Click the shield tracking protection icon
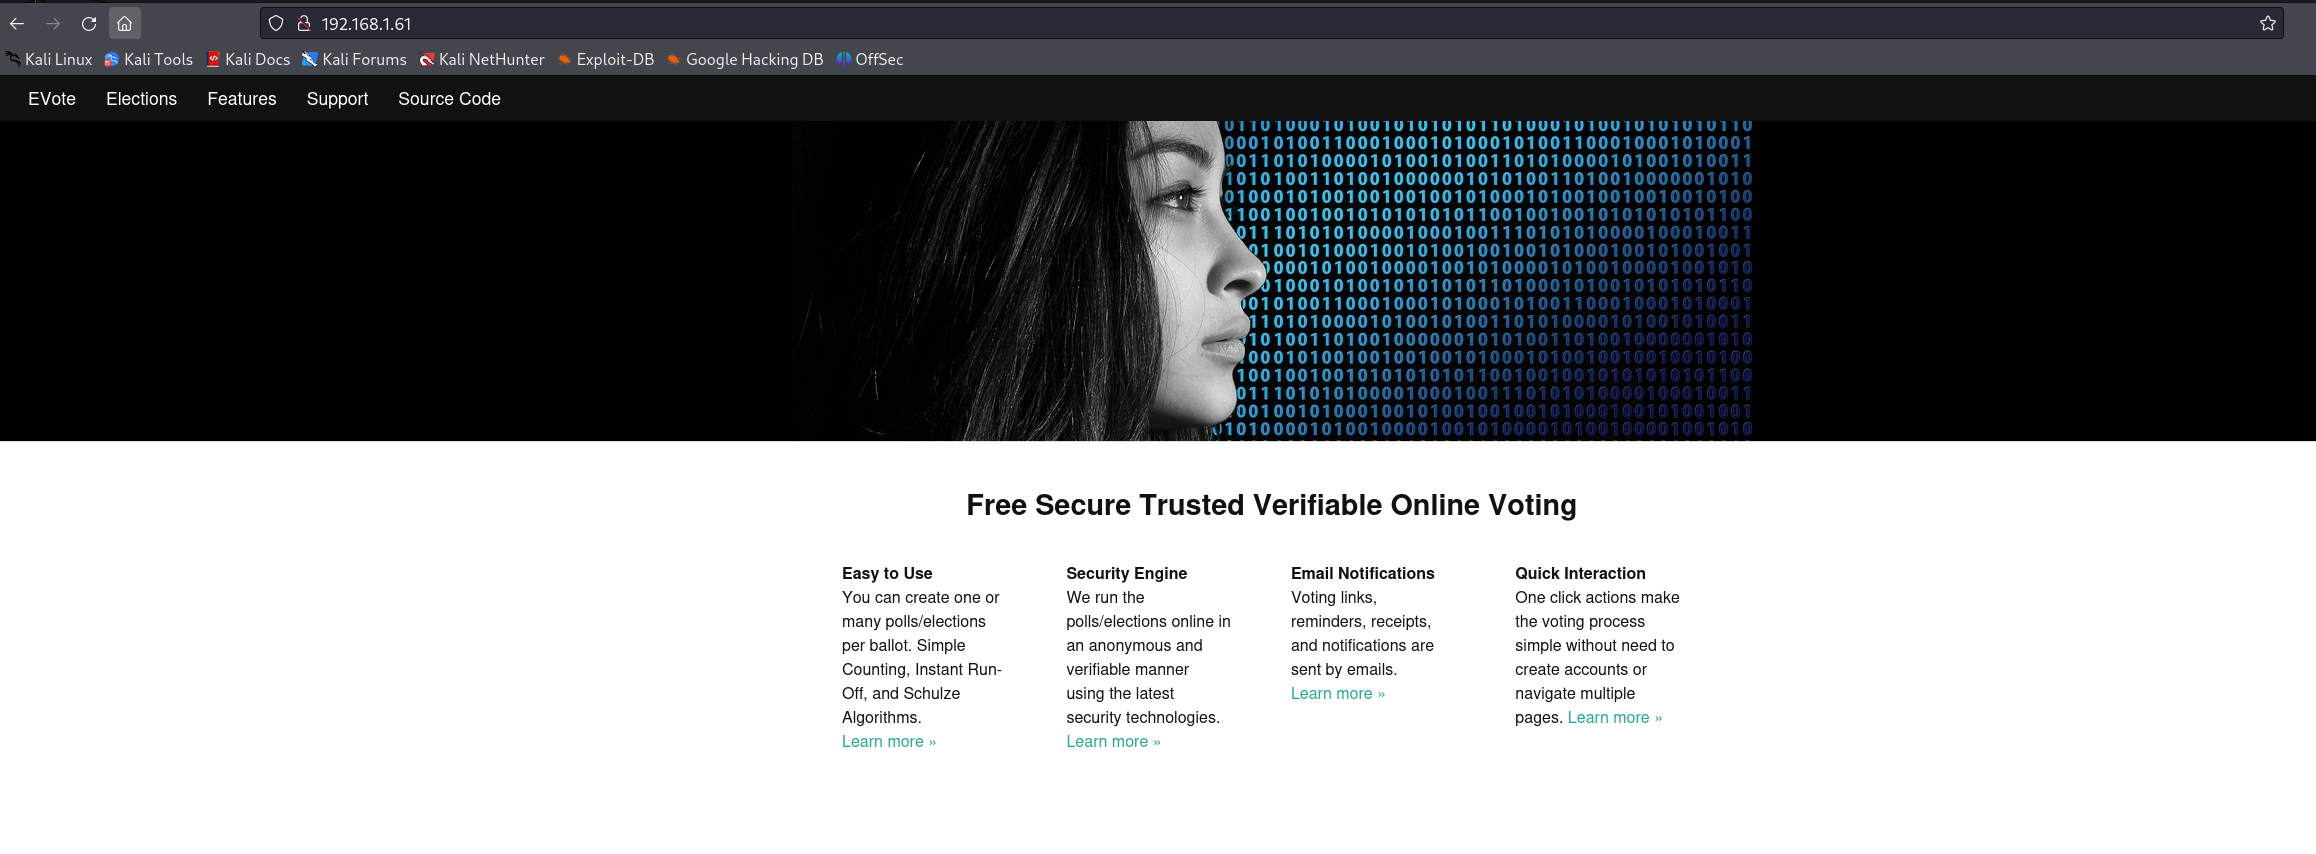2316x854 pixels. click(x=276, y=23)
